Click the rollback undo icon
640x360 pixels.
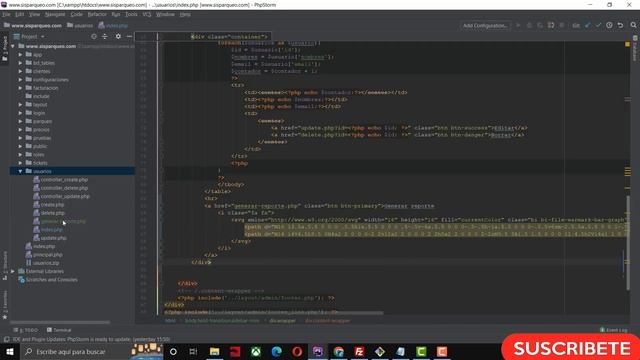coord(620,25)
